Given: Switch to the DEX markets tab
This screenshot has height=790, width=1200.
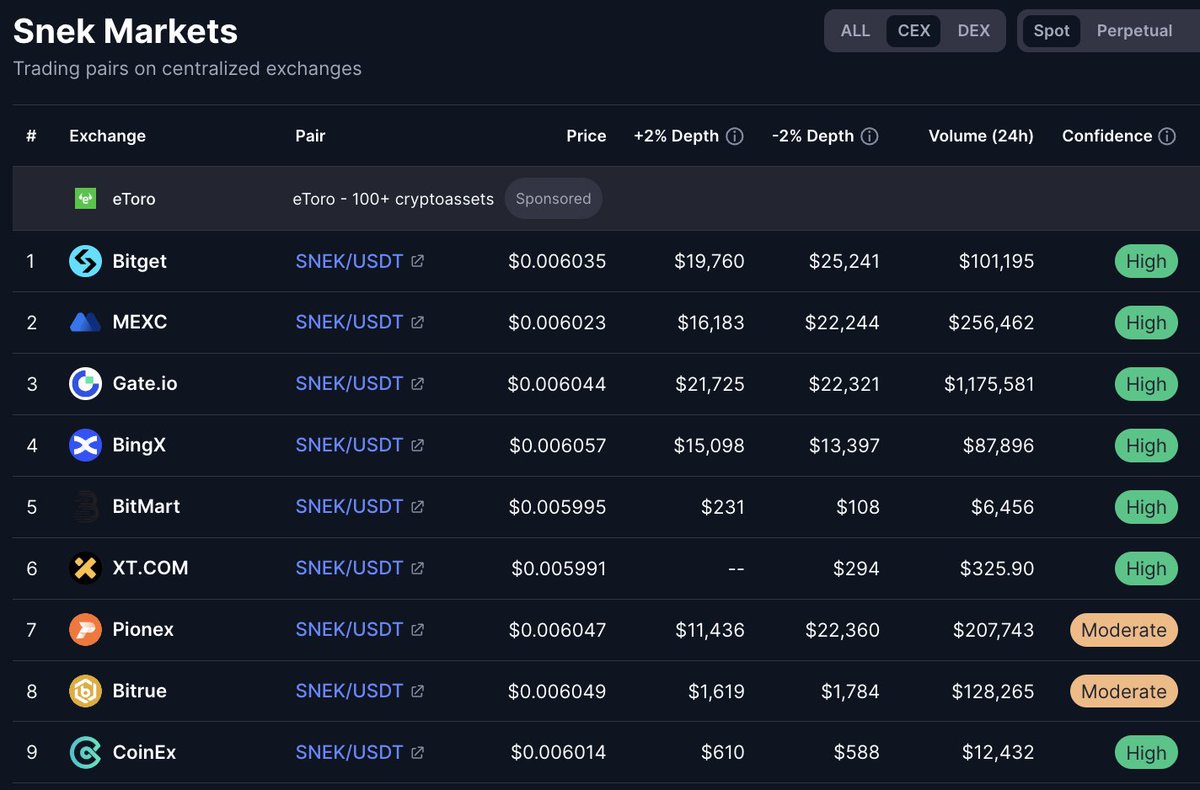Looking at the screenshot, I should (x=973, y=31).
